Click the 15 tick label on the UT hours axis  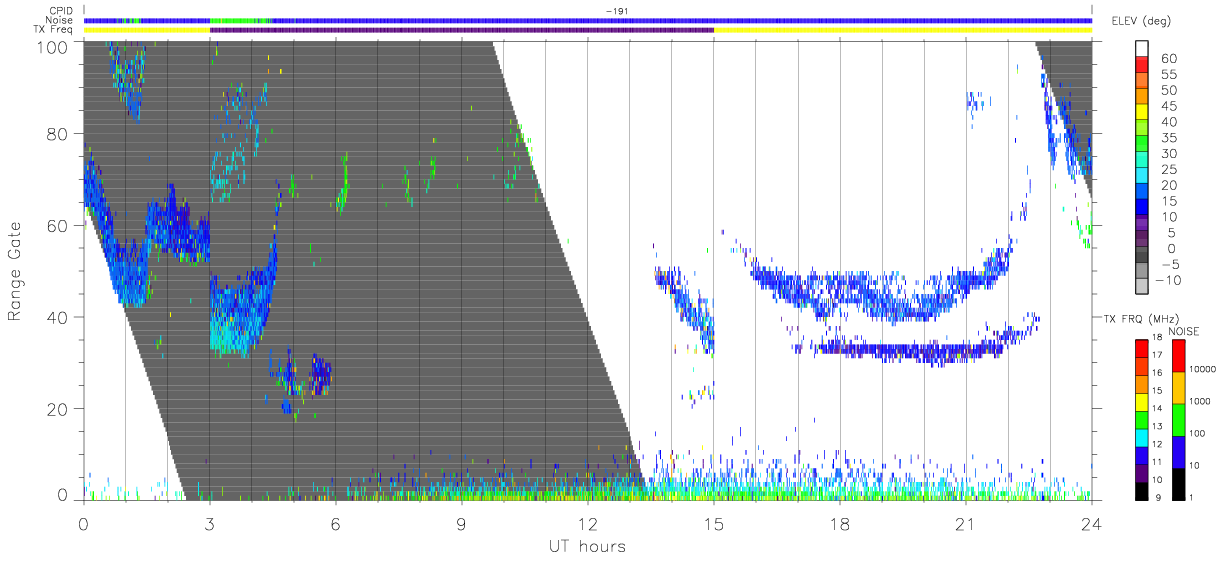(714, 523)
